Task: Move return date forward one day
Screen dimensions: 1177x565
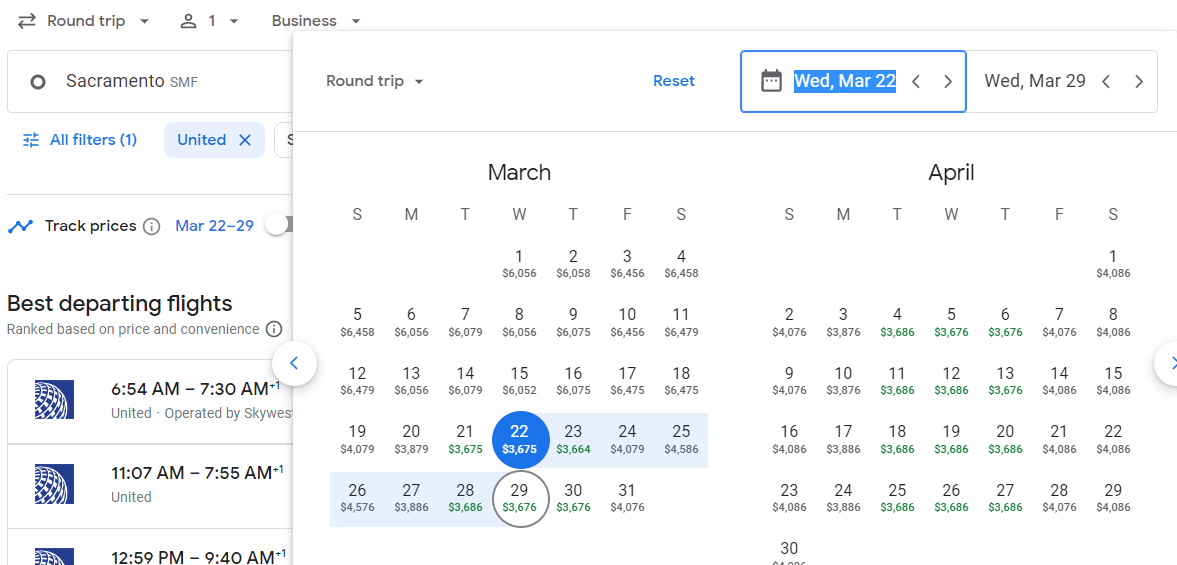Action: [x=1139, y=82]
